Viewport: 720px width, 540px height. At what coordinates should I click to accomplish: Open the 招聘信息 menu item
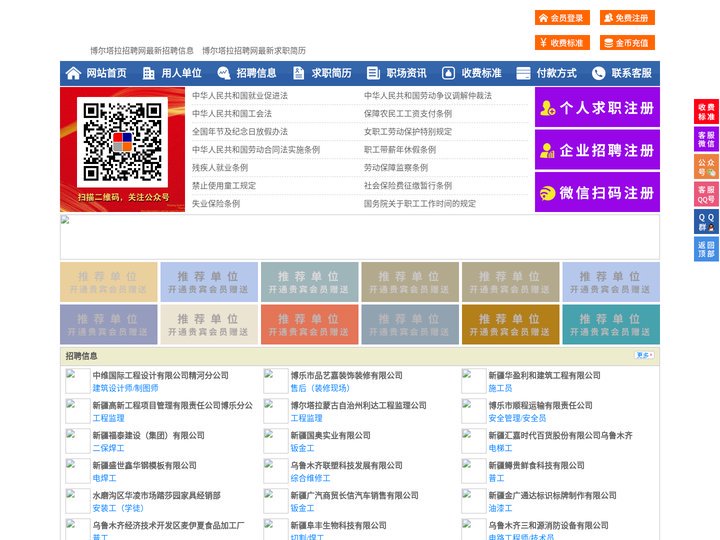(x=256, y=73)
